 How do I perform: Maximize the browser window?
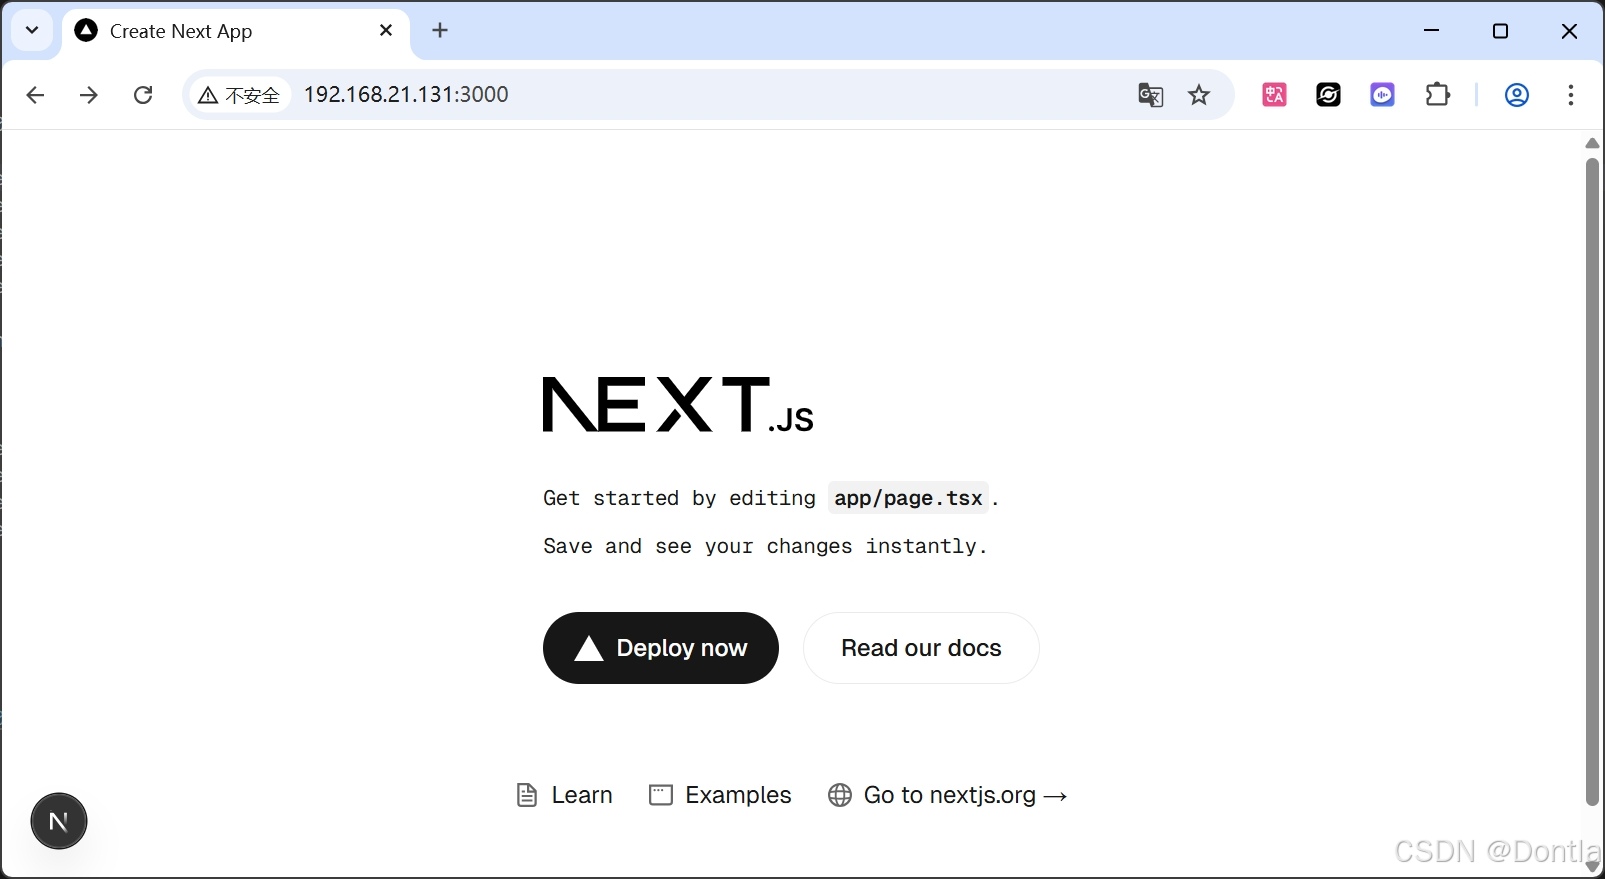pyautogui.click(x=1500, y=31)
